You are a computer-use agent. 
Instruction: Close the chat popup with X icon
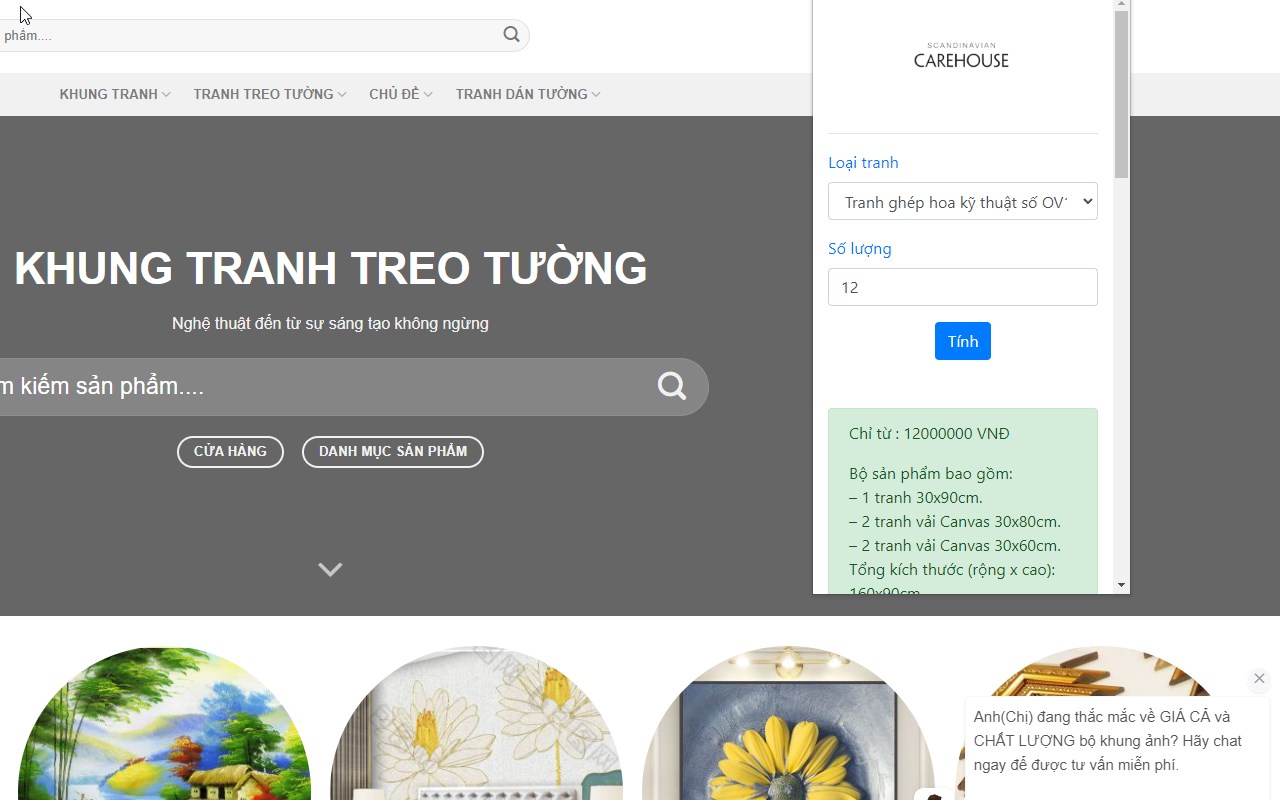click(1259, 678)
